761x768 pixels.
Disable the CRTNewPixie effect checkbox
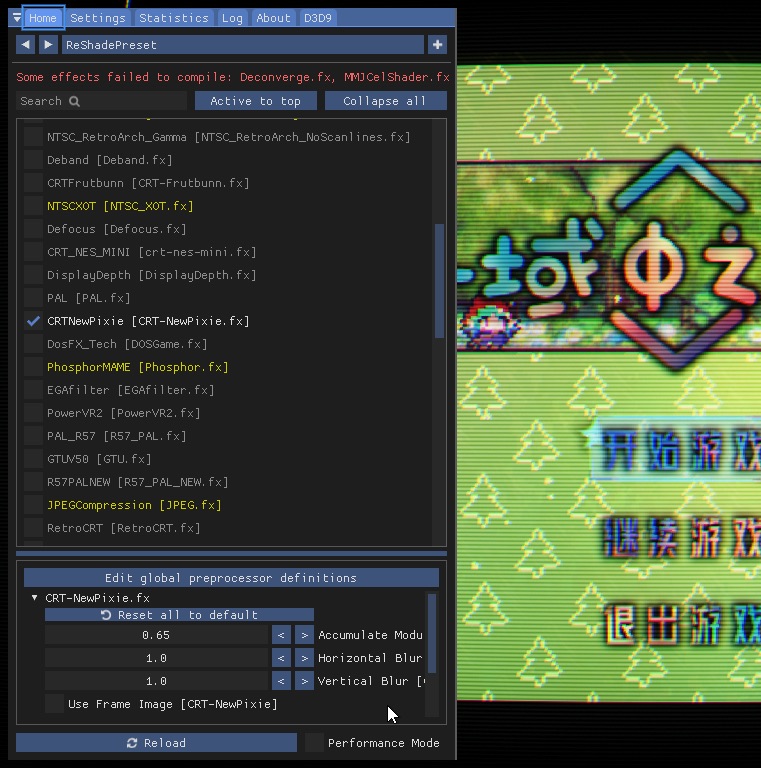click(x=33, y=321)
